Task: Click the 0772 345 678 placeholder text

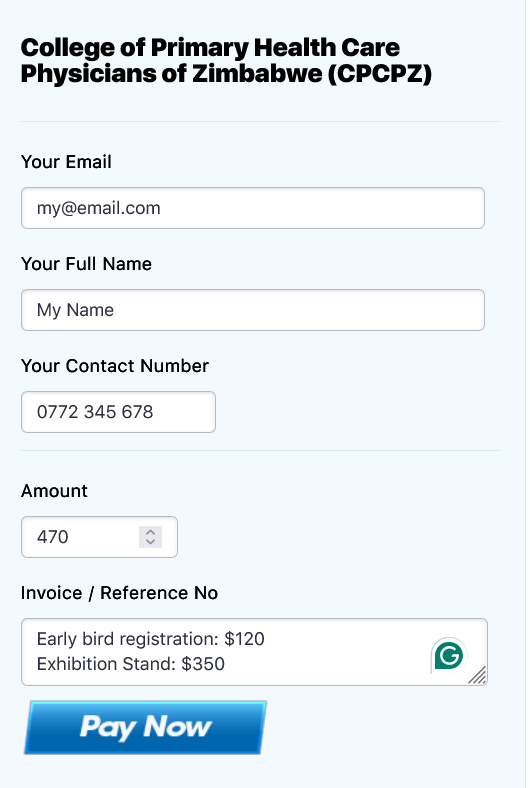Action: coord(95,412)
